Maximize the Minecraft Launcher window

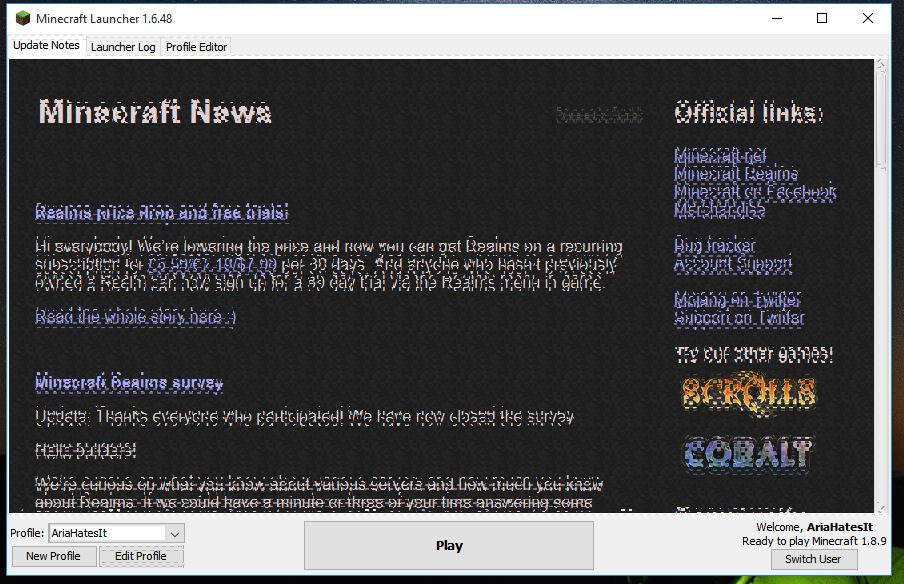click(822, 18)
